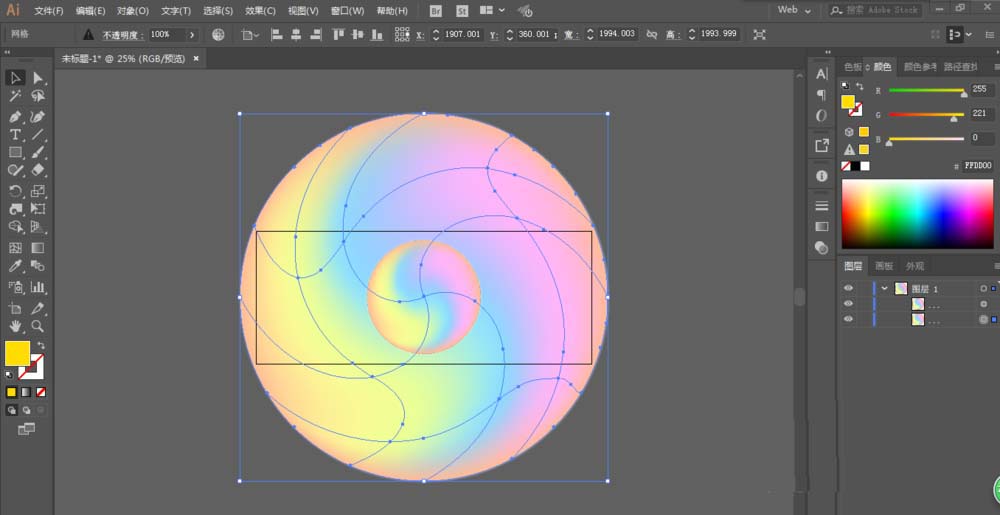This screenshot has width=1000, height=515.
Task: Select the Rotate tool
Action: [15, 191]
